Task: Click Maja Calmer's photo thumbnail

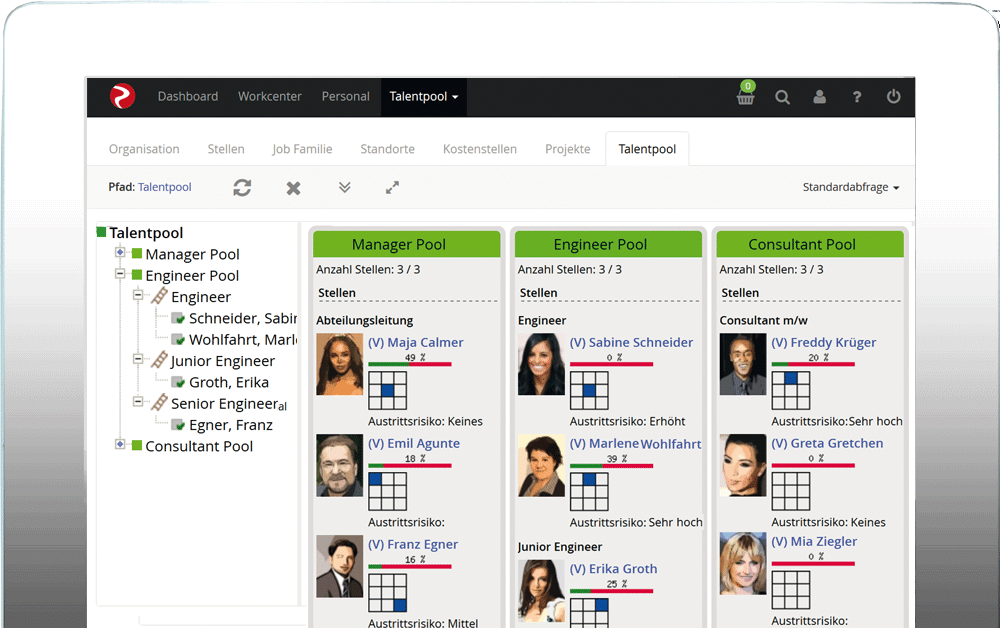Action: 339,364
